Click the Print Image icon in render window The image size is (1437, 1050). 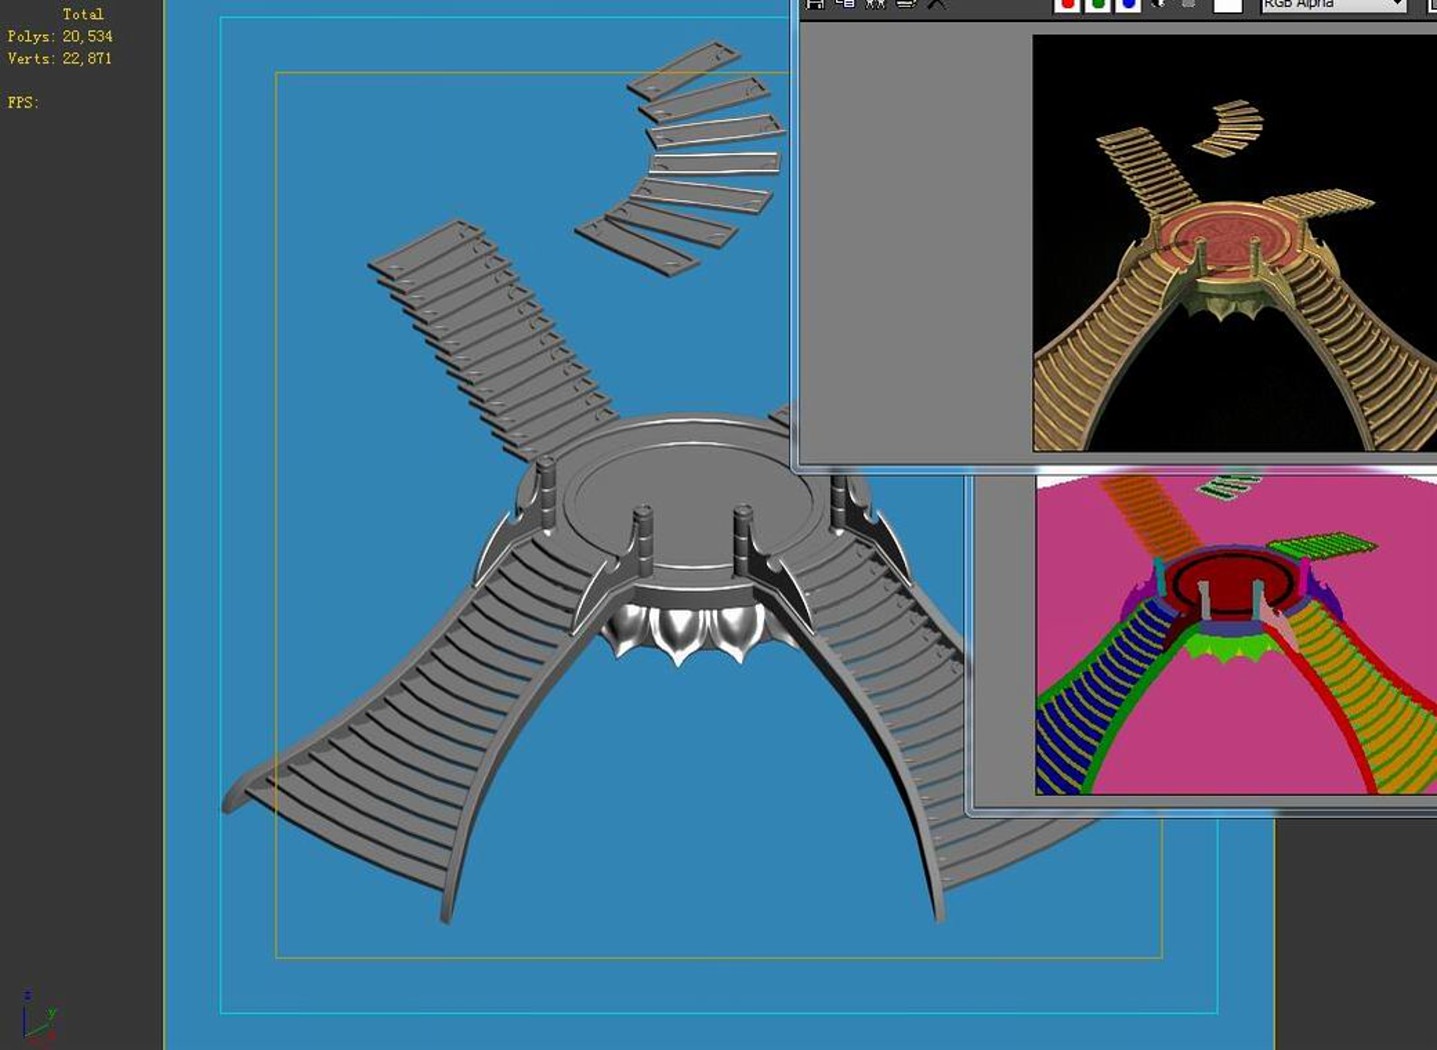click(906, 4)
